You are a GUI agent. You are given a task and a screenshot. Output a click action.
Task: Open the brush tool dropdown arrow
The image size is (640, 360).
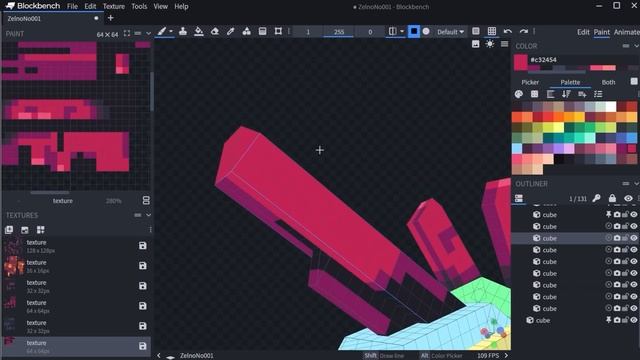pos(171,31)
